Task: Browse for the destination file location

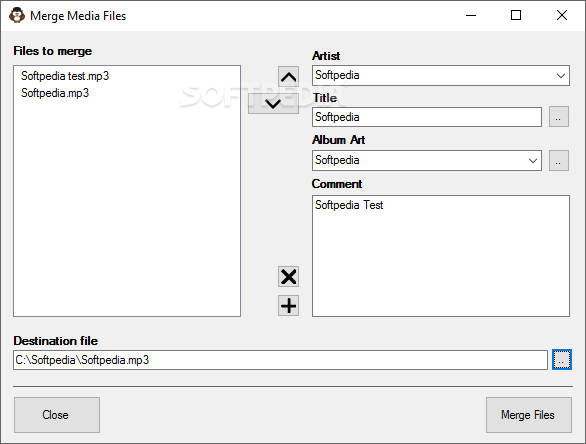Action: (562, 360)
